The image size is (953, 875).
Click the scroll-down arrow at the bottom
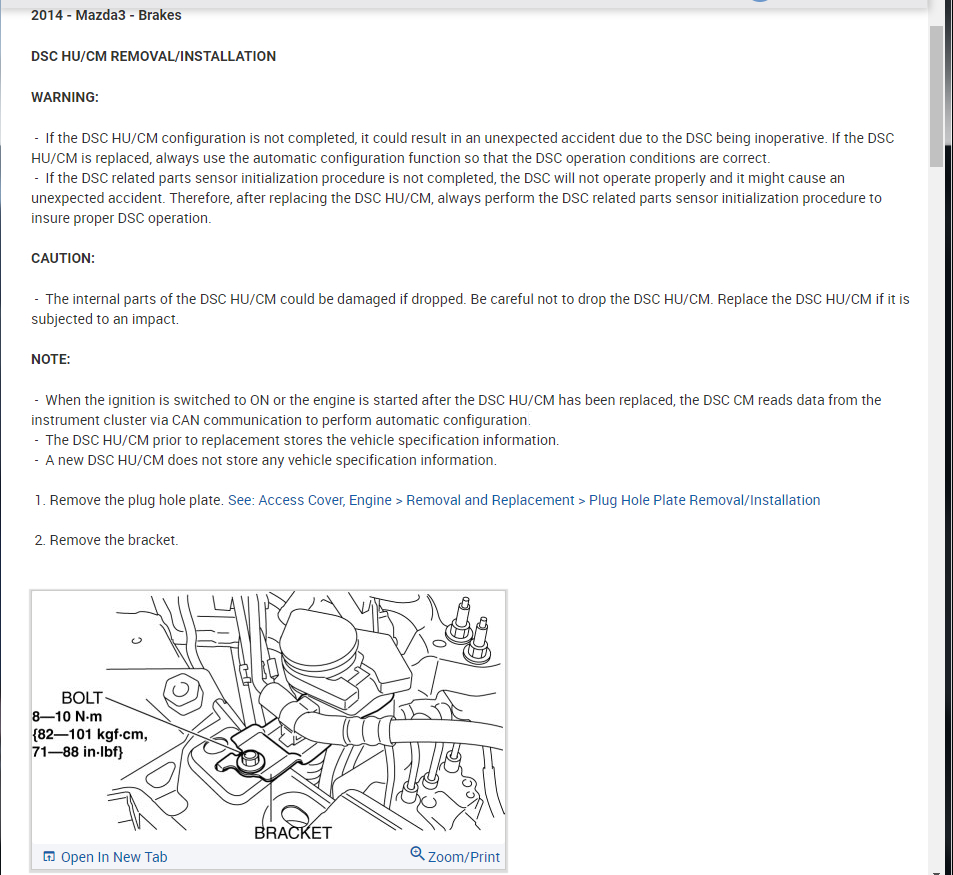pos(935,871)
